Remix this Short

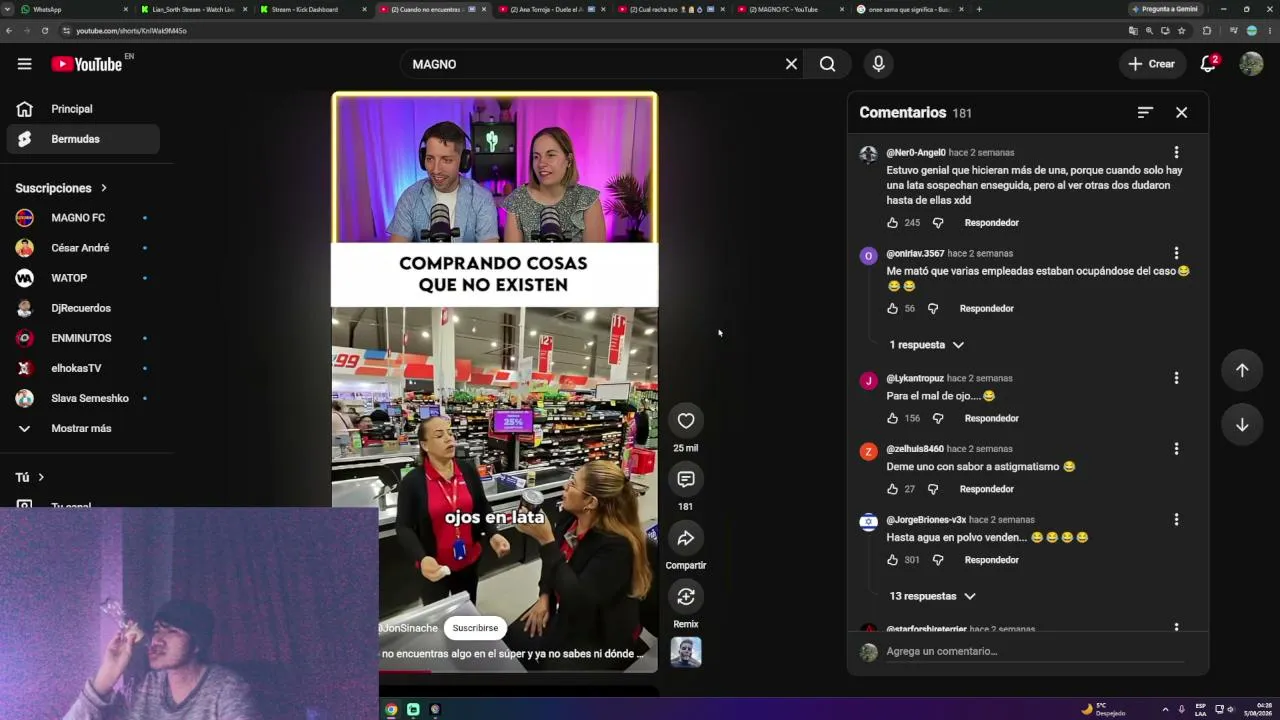tap(686, 597)
